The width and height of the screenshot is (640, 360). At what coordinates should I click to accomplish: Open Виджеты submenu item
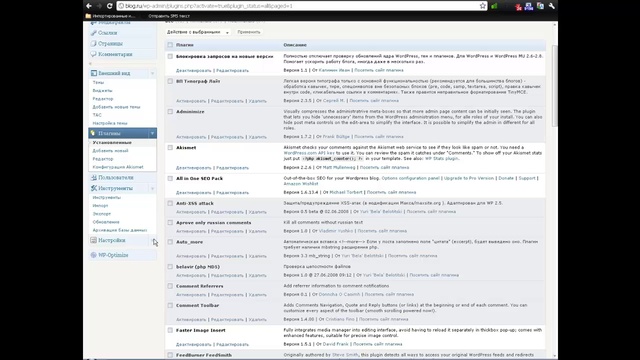pos(102,91)
